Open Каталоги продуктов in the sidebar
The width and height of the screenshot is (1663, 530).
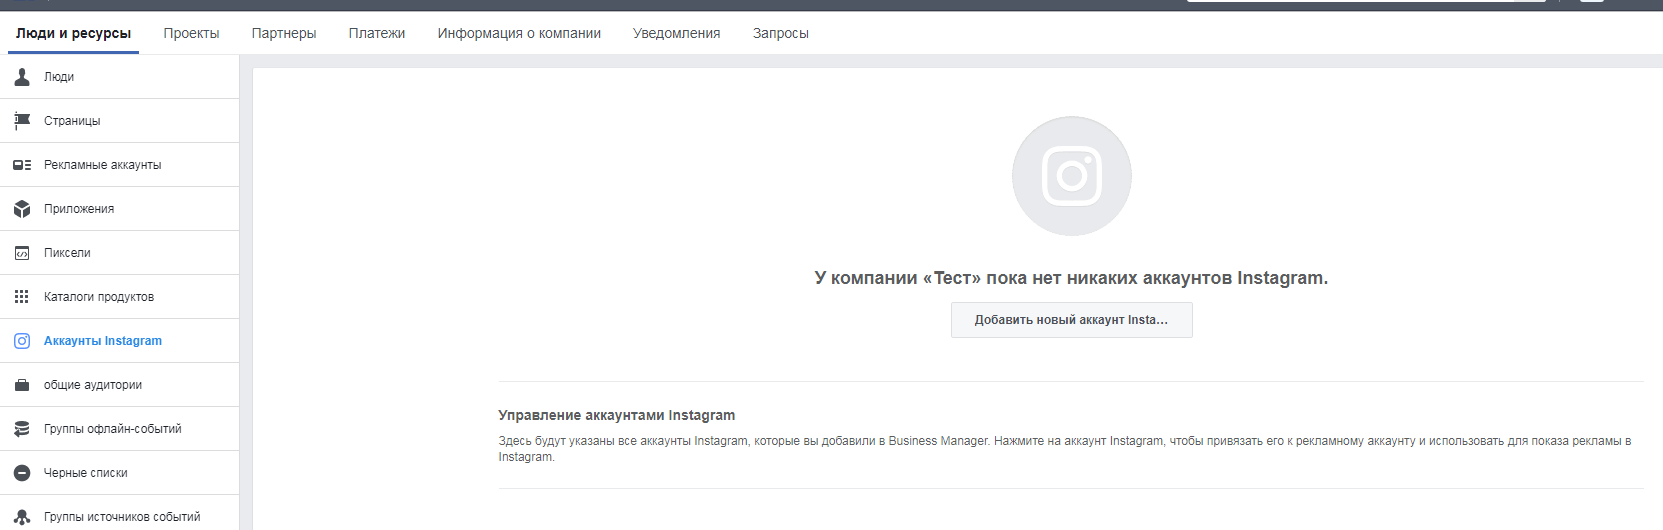(120, 297)
